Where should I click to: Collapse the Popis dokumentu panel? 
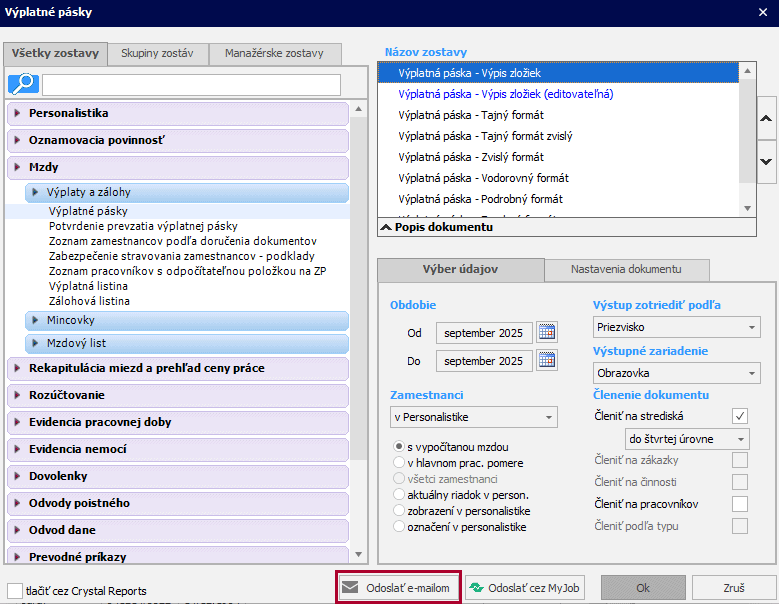(386, 227)
